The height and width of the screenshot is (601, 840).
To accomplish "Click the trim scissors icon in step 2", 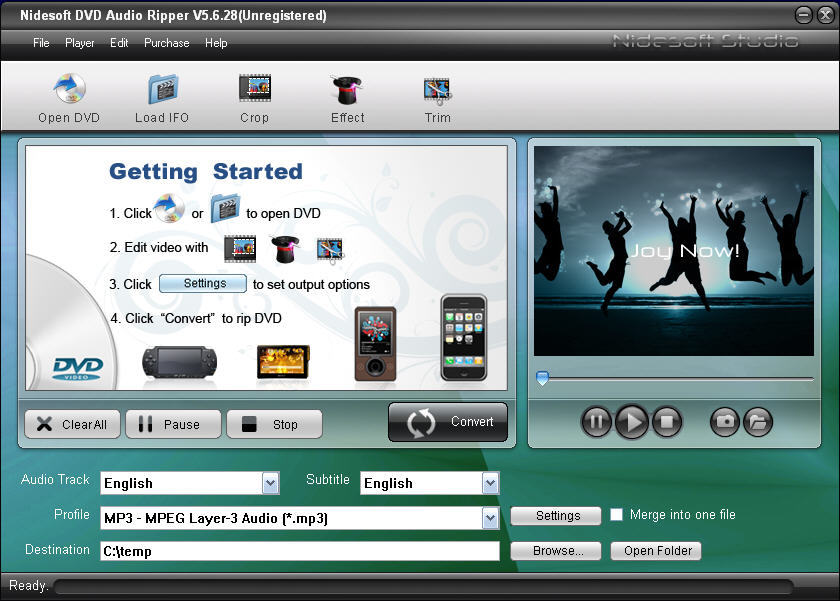I will click(x=329, y=250).
